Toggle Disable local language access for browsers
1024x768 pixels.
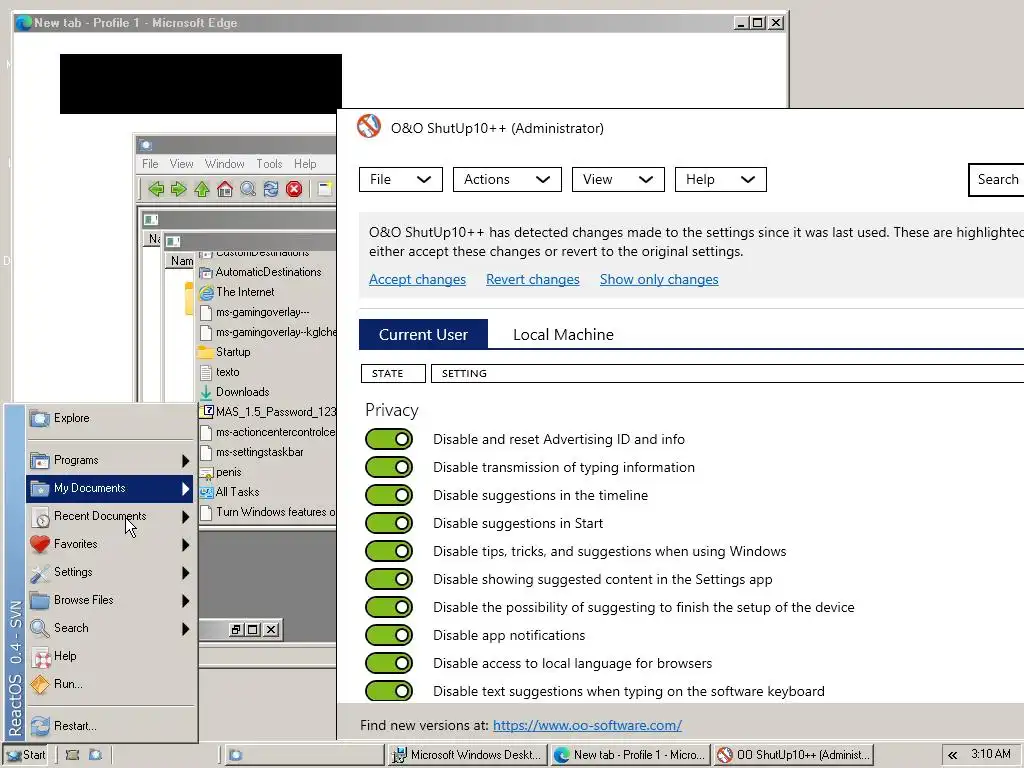(x=389, y=664)
